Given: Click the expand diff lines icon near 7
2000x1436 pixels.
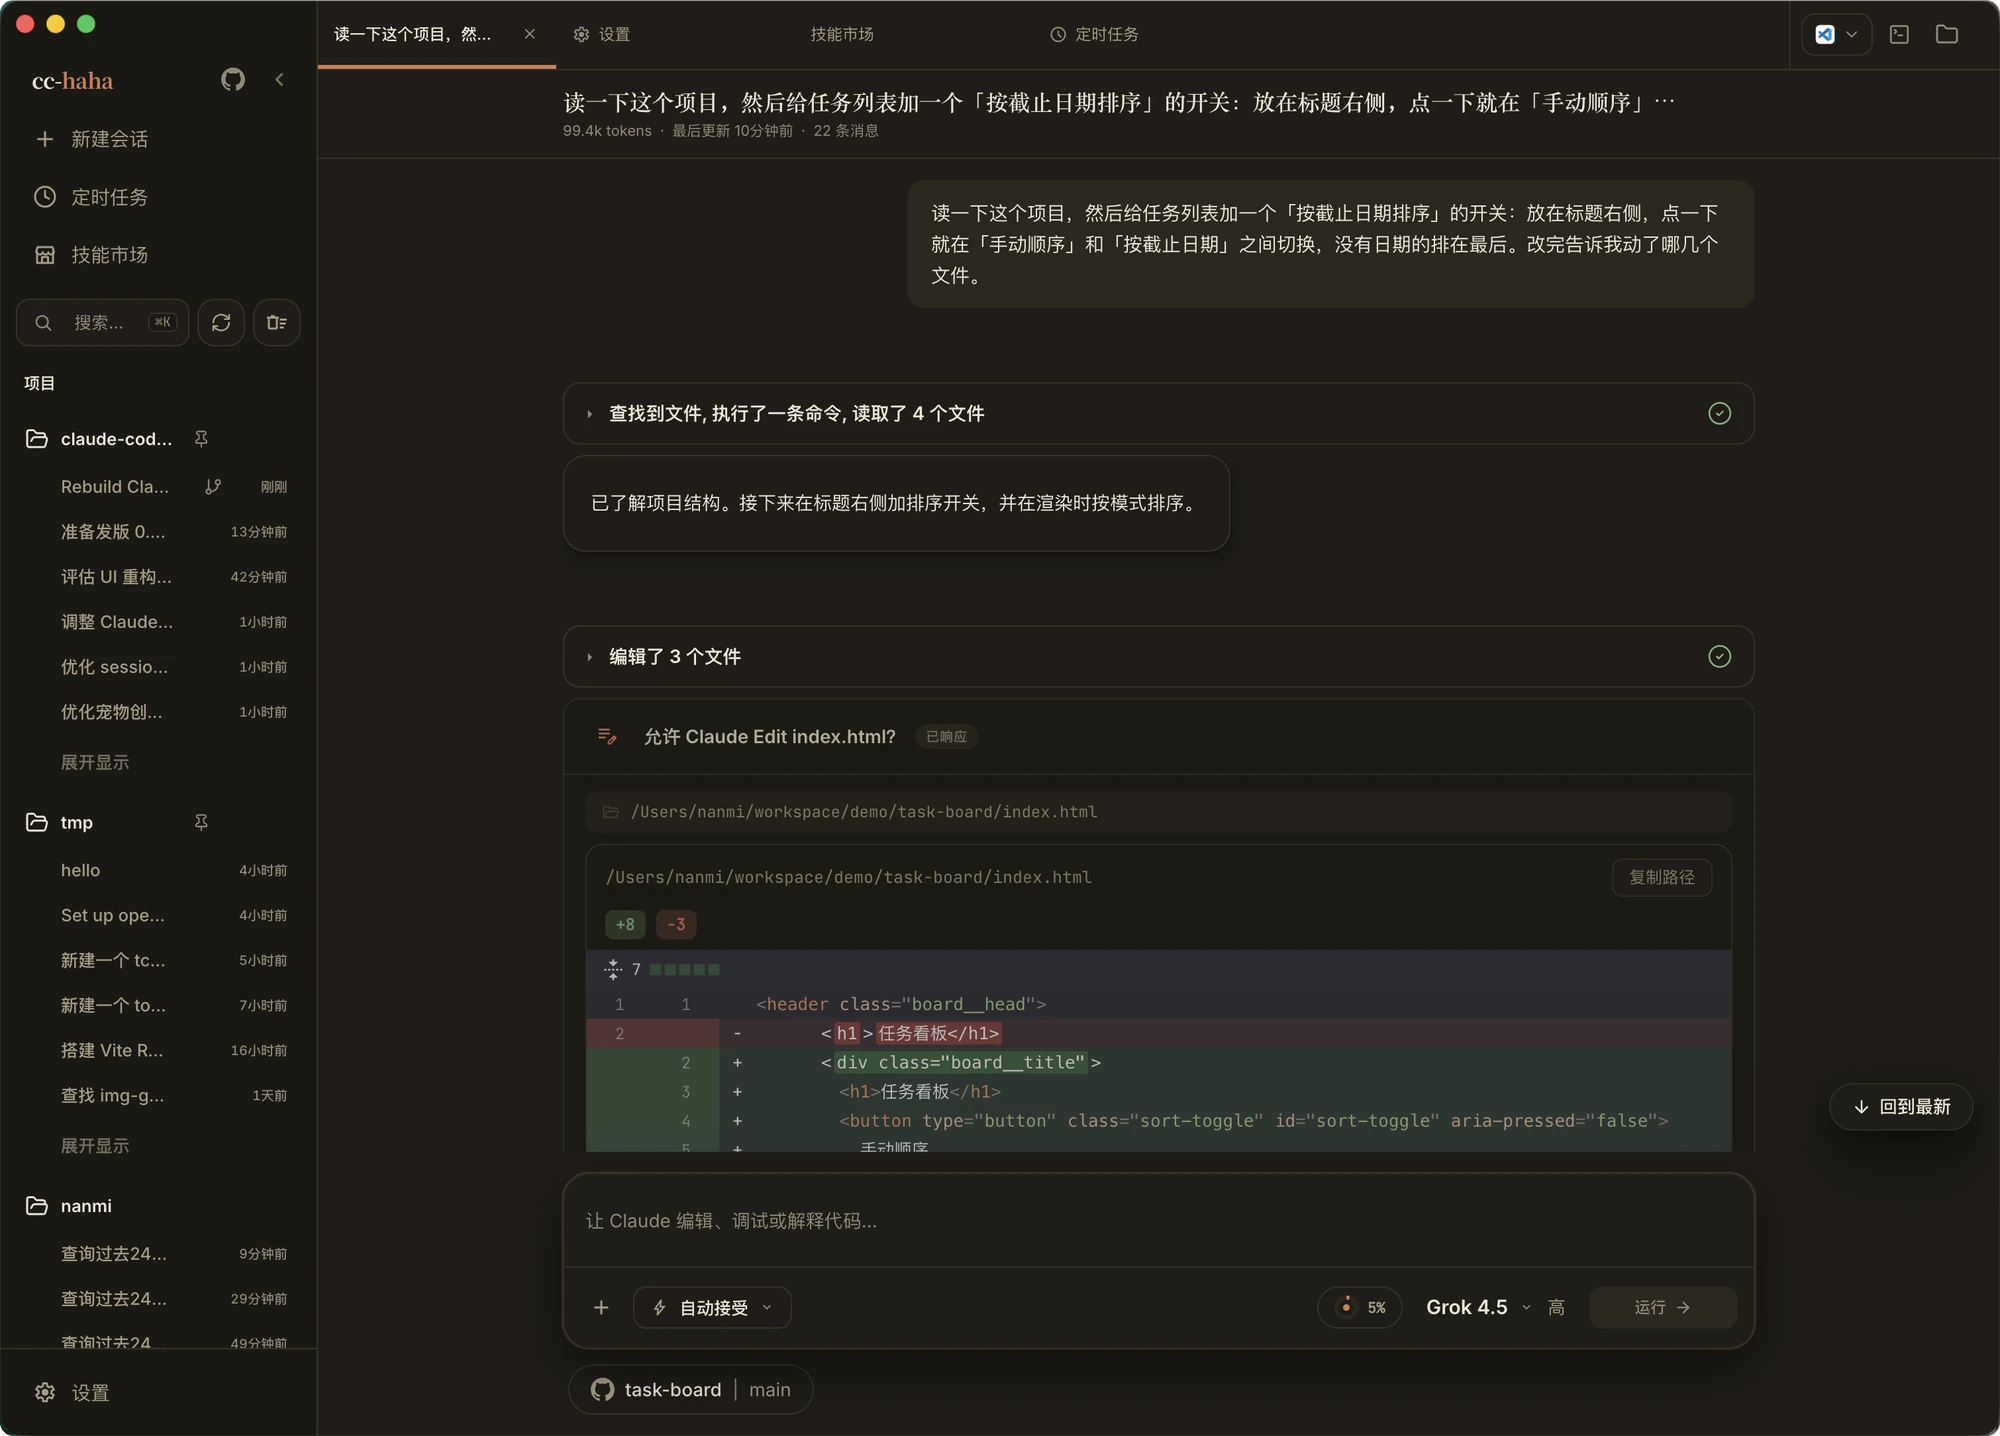Looking at the screenshot, I should click(x=613, y=969).
